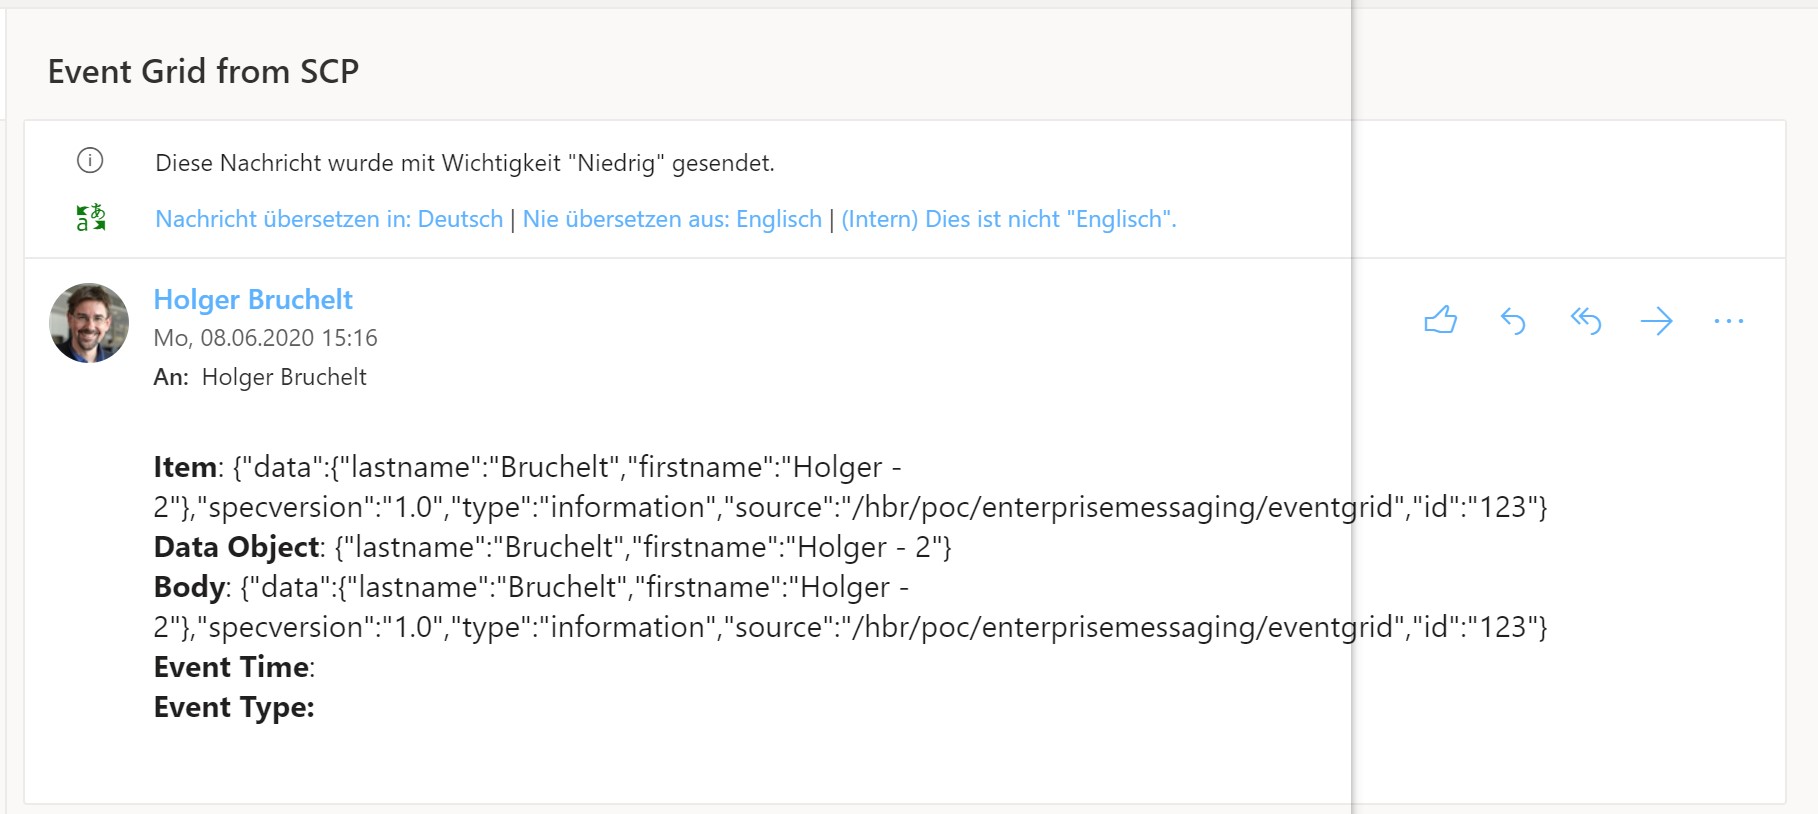
Task: Click the info icon beside the importance notice
Action: [x=90, y=160]
